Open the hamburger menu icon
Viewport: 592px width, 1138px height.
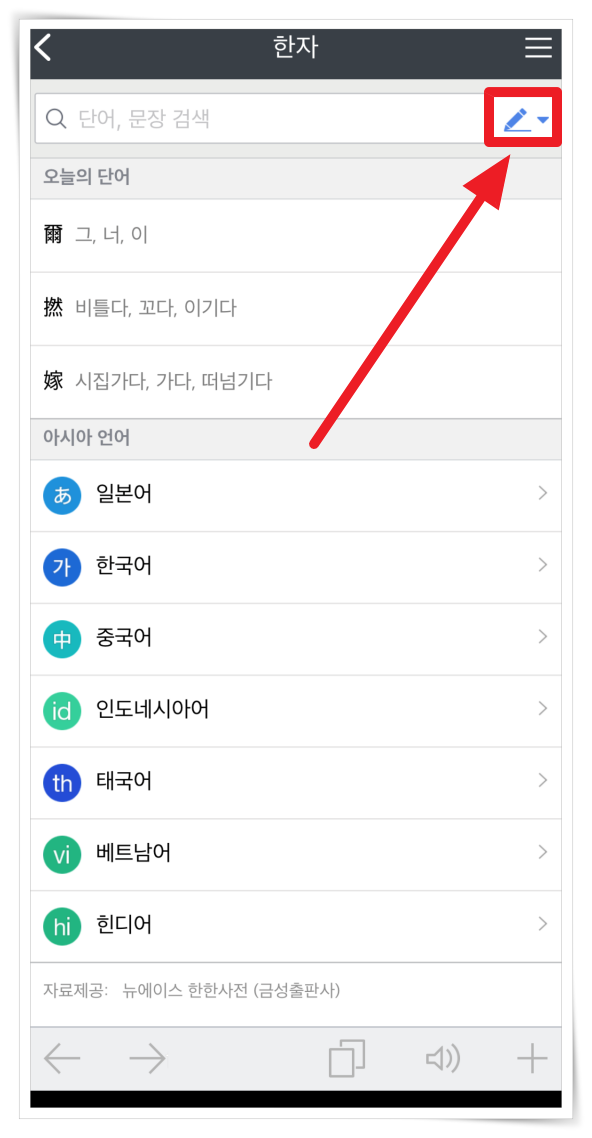tap(538, 48)
